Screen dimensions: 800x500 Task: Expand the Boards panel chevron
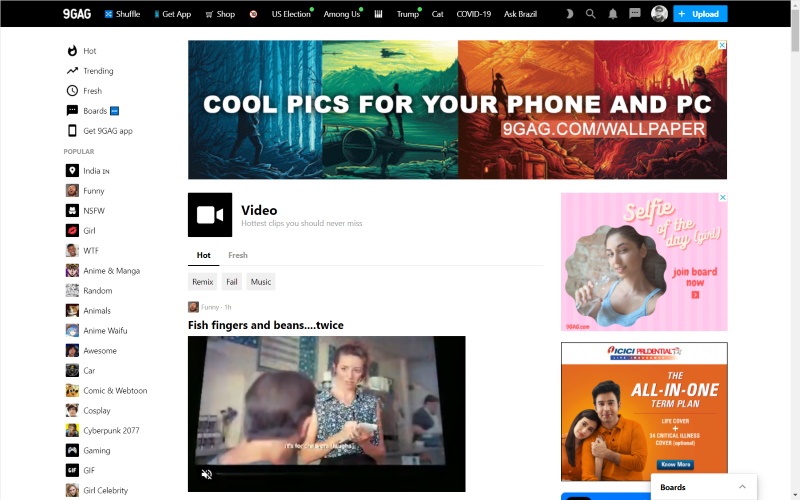point(742,487)
